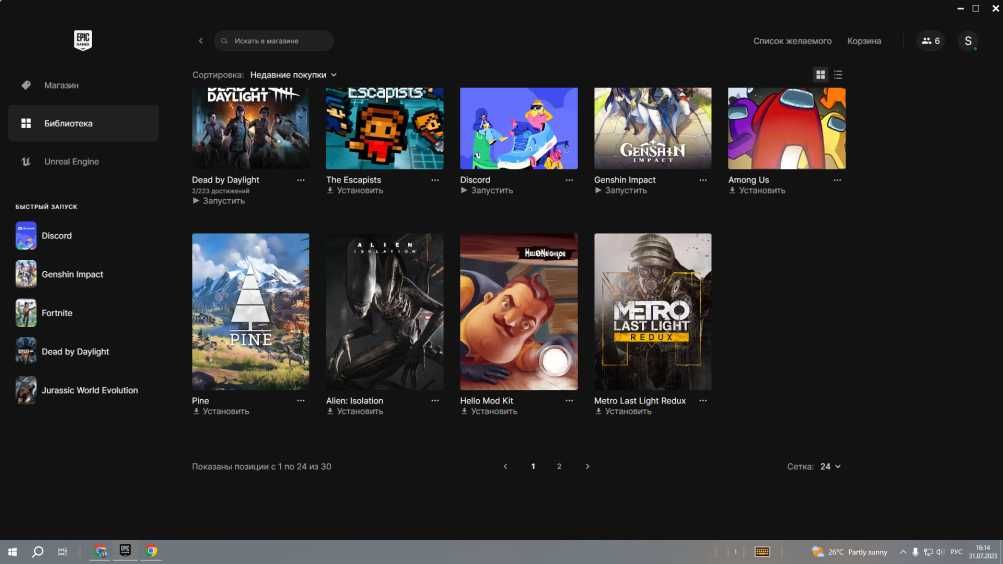Open options menu for Discord

(569, 180)
